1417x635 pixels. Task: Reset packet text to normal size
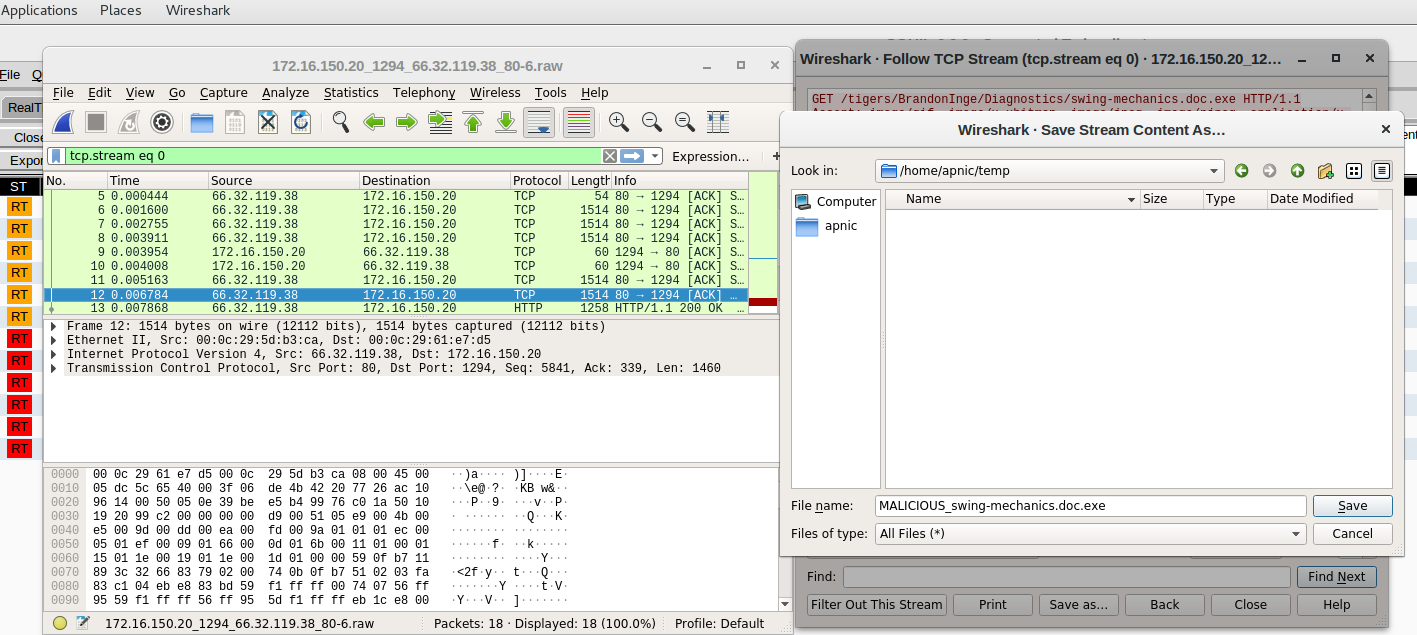(x=685, y=122)
